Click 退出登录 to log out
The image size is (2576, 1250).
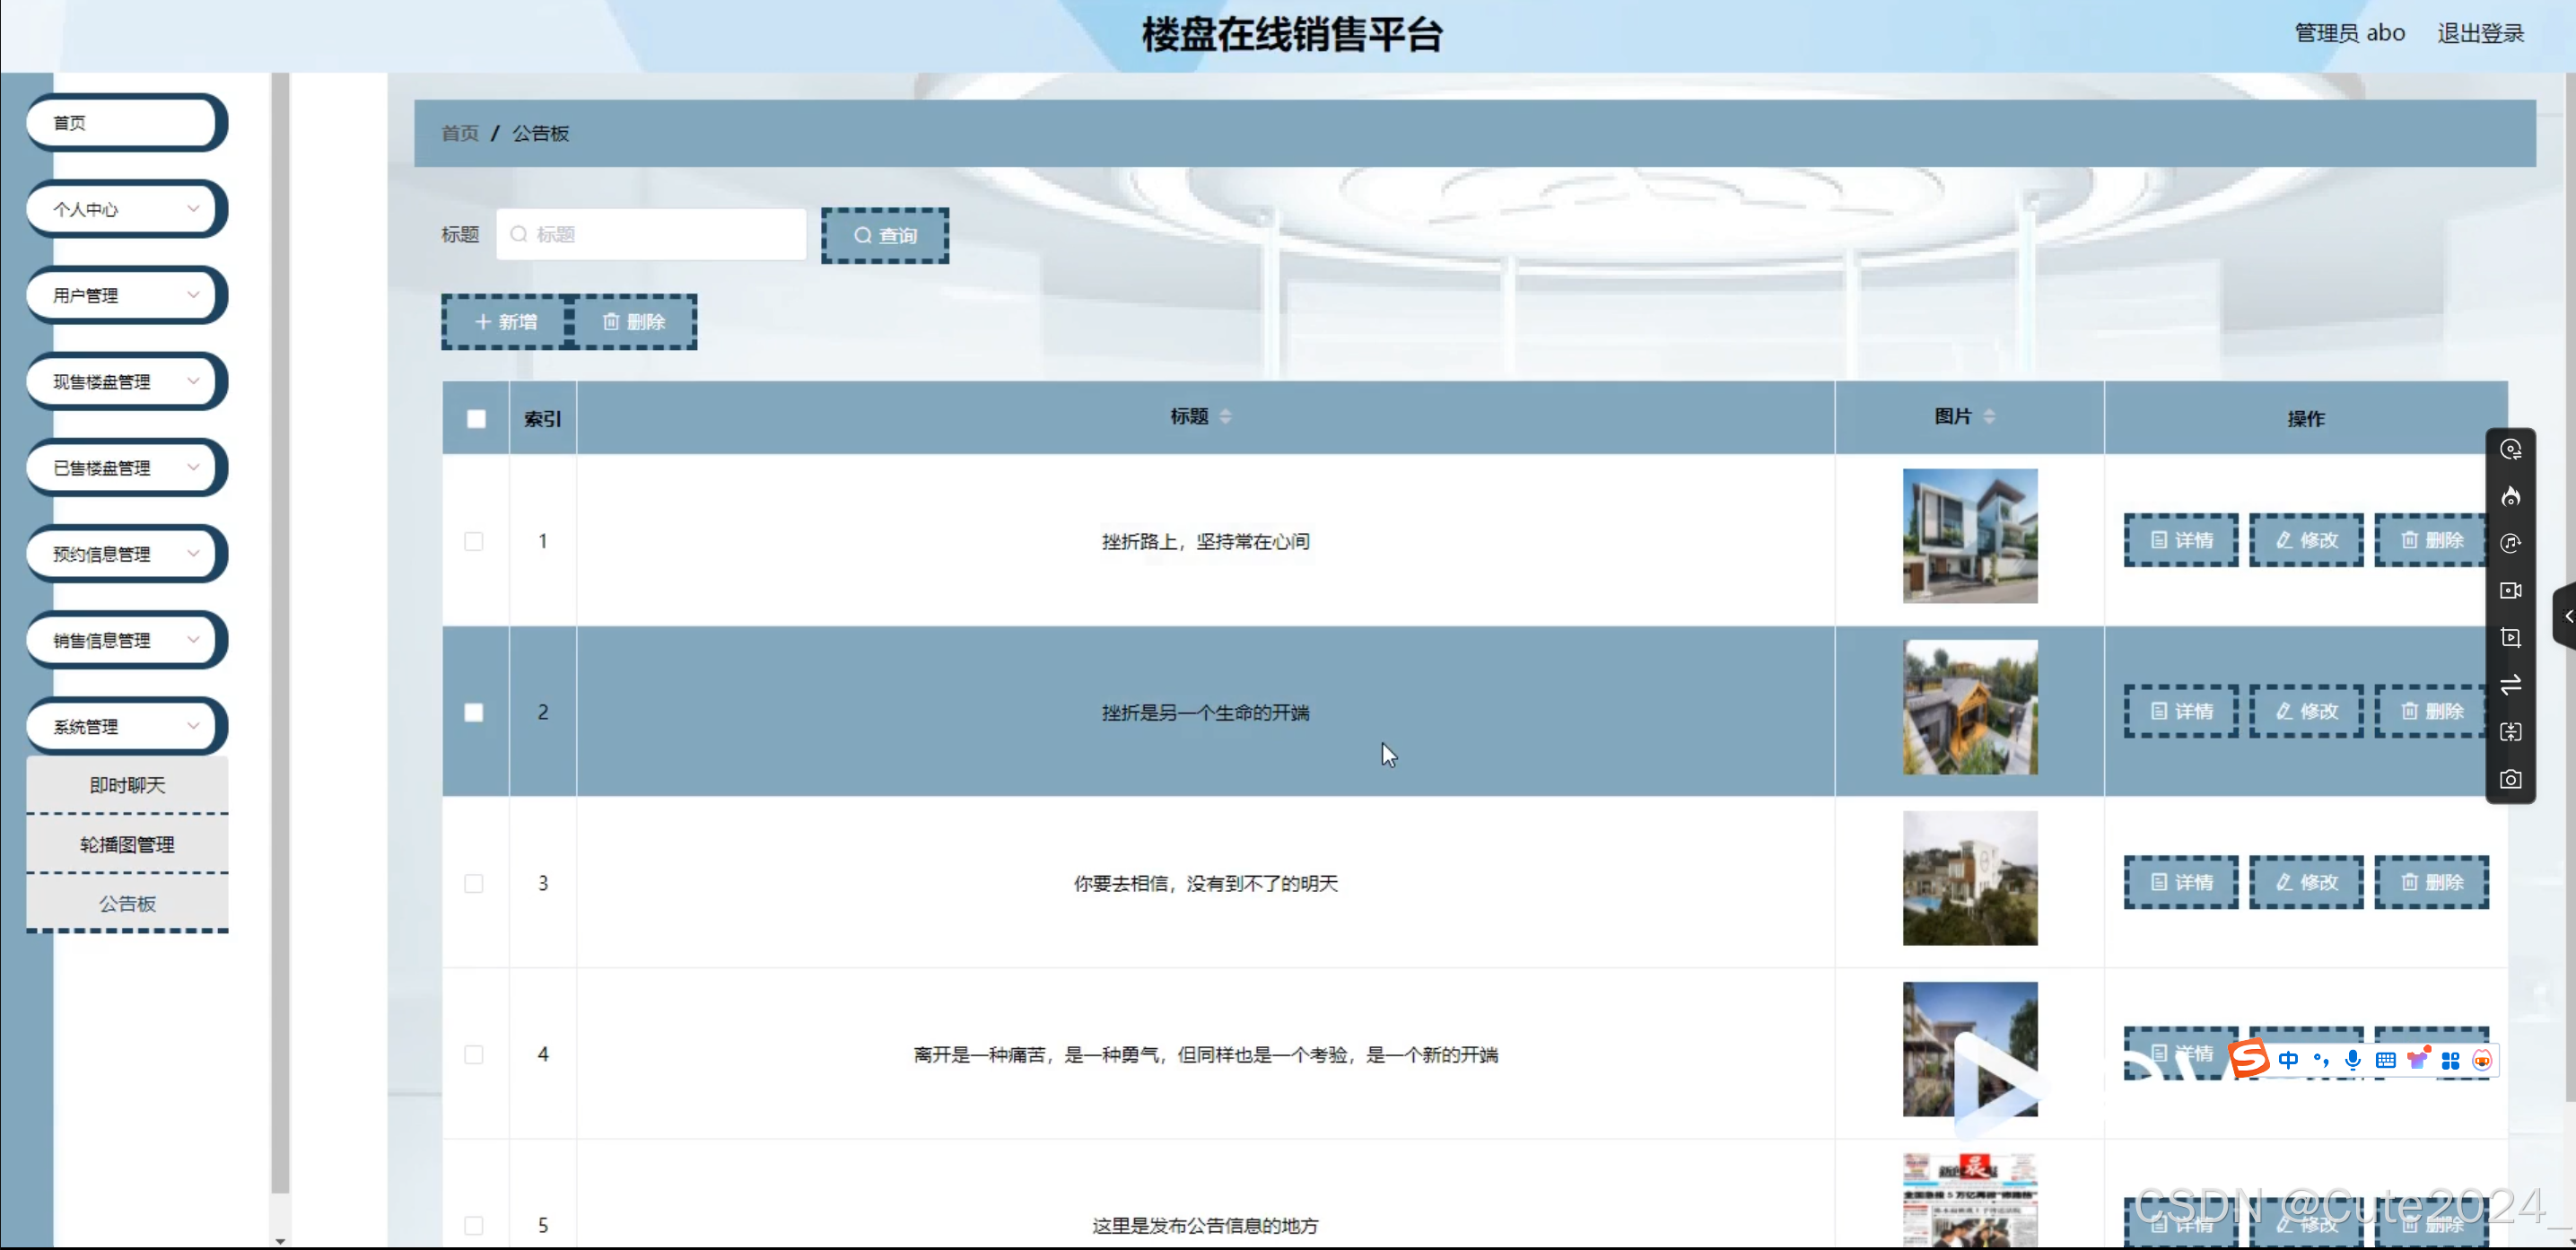[2480, 33]
